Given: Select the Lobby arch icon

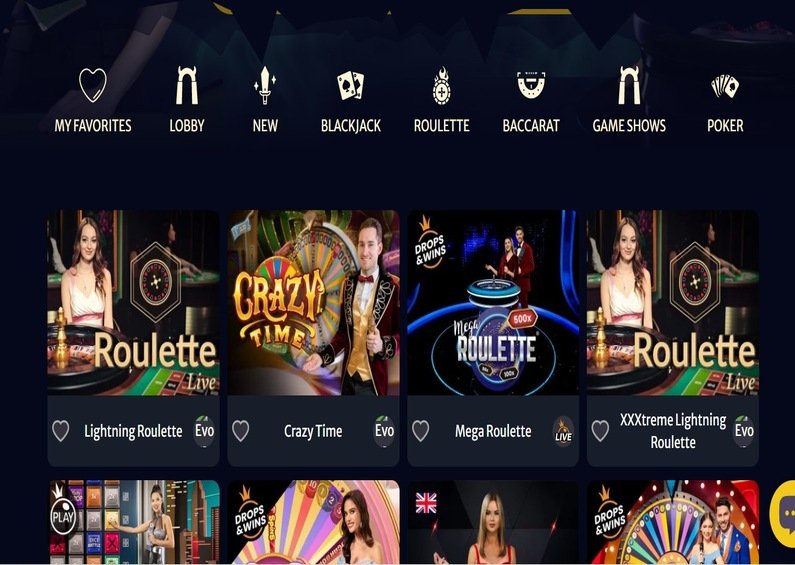Looking at the screenshot, I should coord(187,85).
